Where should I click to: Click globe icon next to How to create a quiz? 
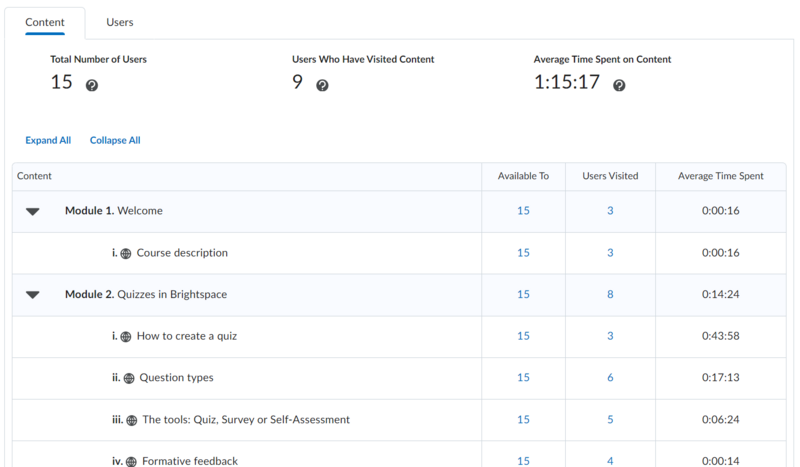(x=126, y=337)
